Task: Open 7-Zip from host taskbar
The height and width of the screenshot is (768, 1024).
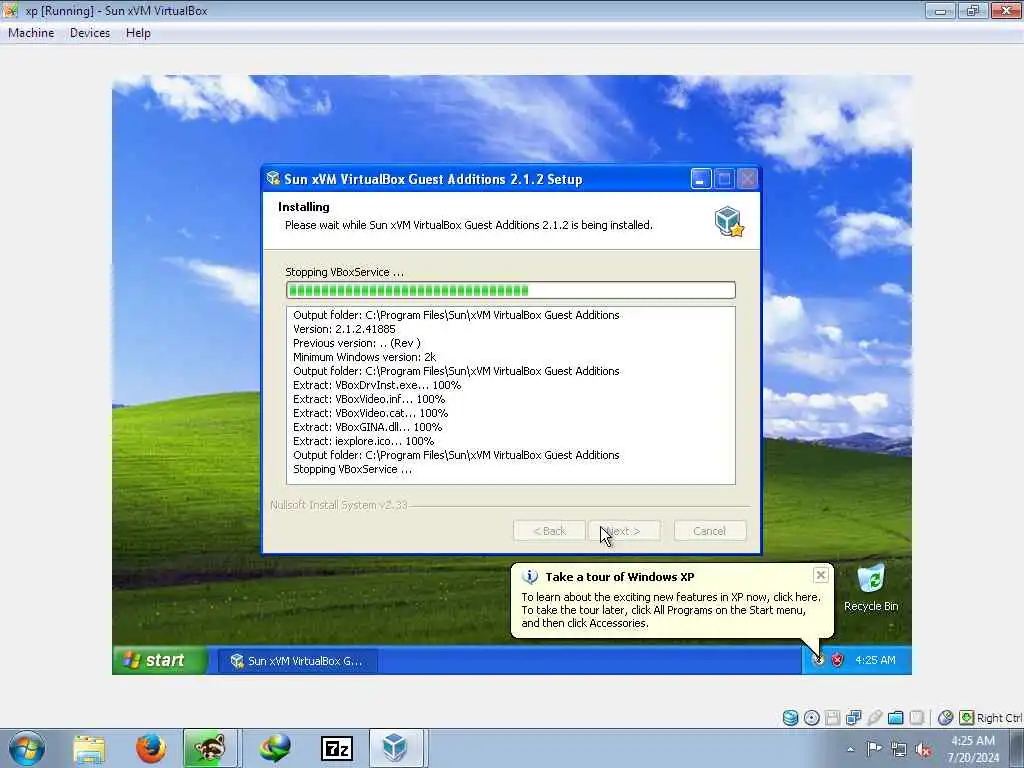Action: [337, 748]
